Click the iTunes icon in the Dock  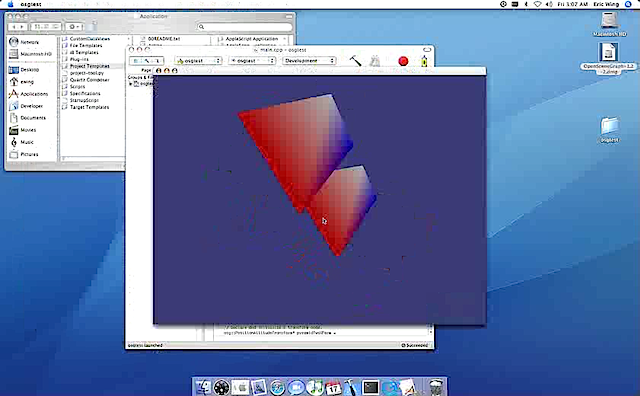pos(314,387)
